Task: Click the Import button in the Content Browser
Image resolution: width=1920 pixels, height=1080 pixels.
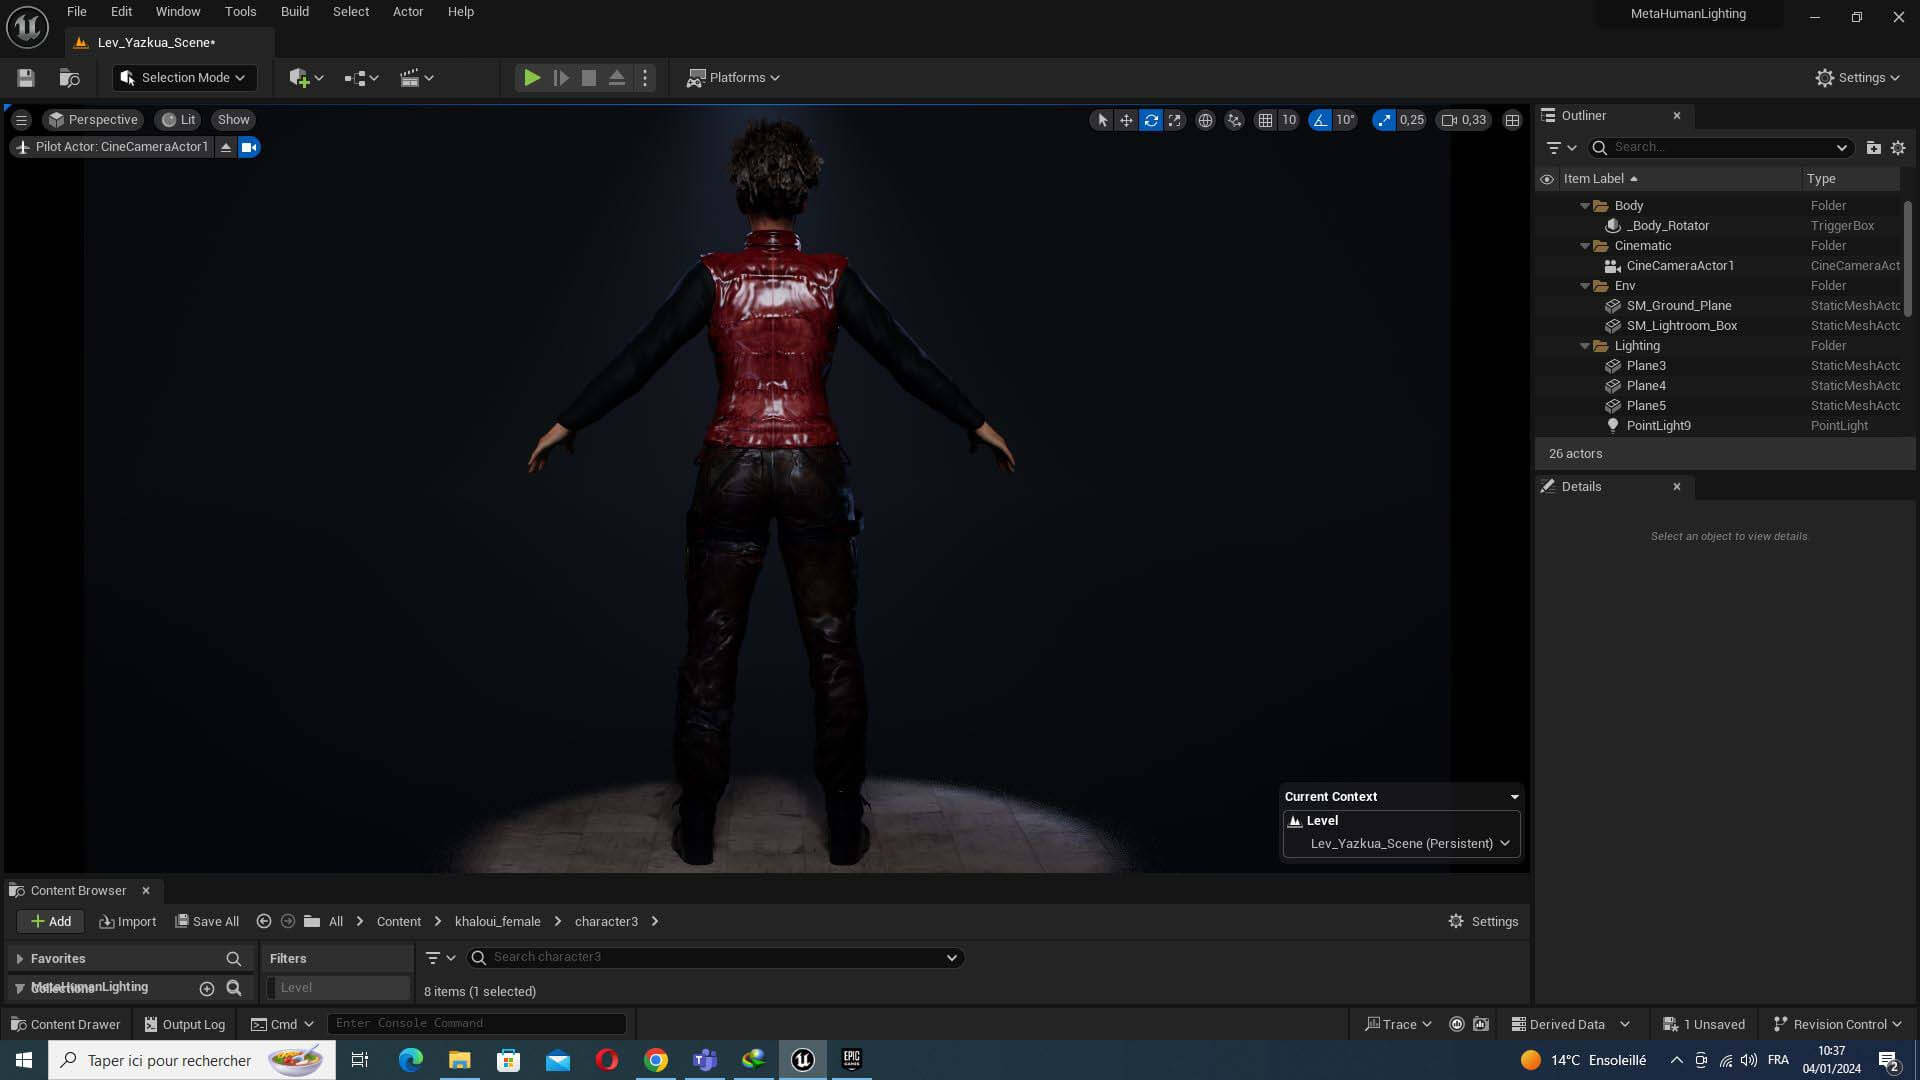Action: click(x=128, y=921)
